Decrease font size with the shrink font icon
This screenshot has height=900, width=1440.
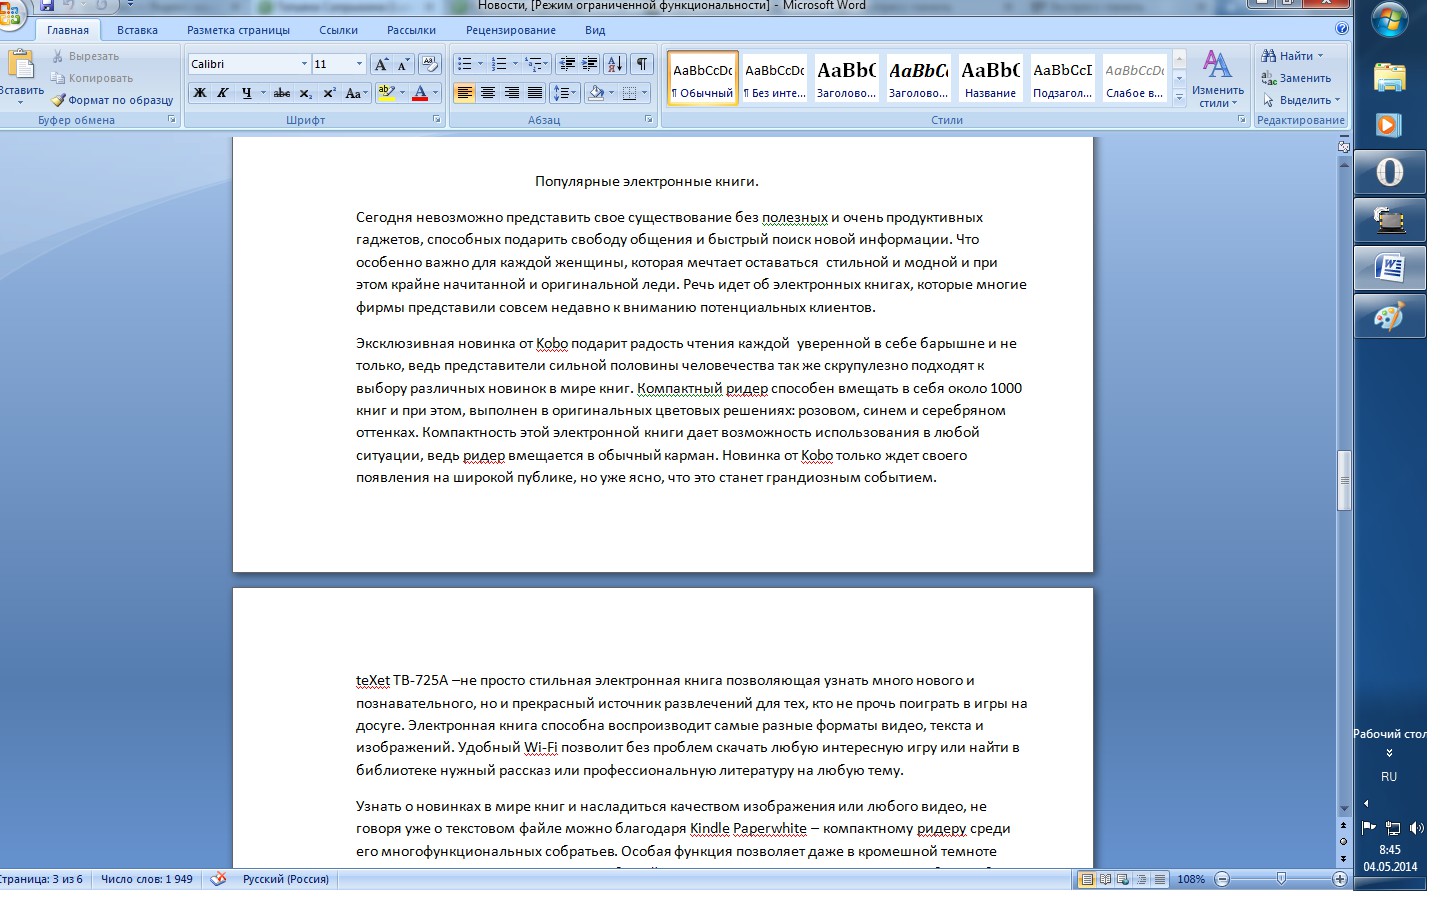tap(403, 64)
